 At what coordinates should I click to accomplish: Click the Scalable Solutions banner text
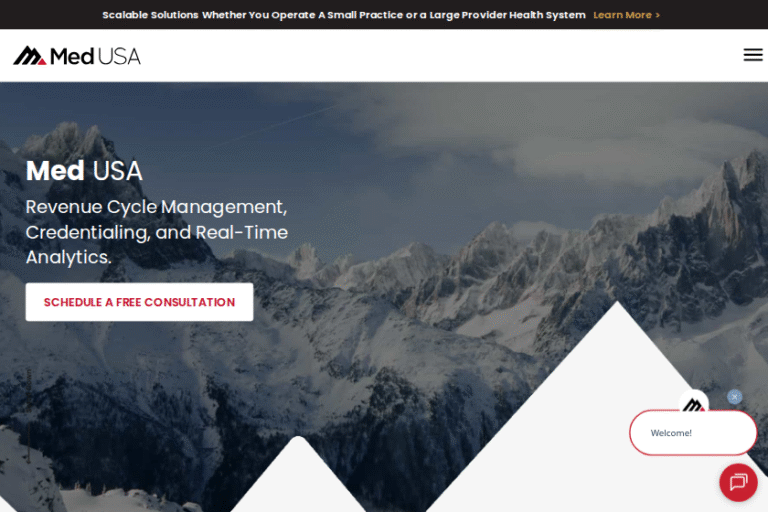tap(344, 15)
